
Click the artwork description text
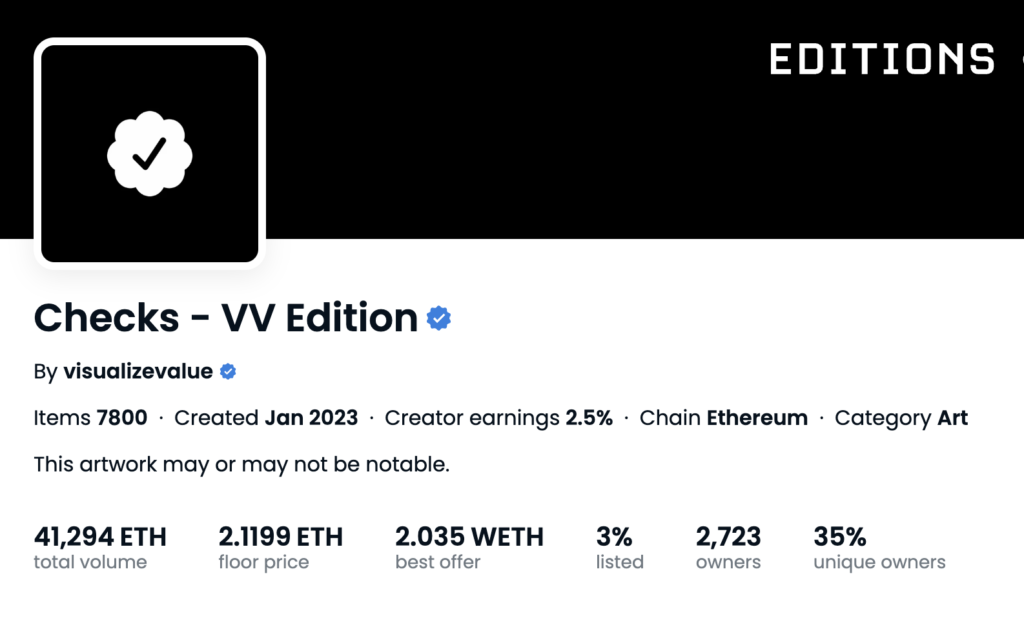click(242, 465)
